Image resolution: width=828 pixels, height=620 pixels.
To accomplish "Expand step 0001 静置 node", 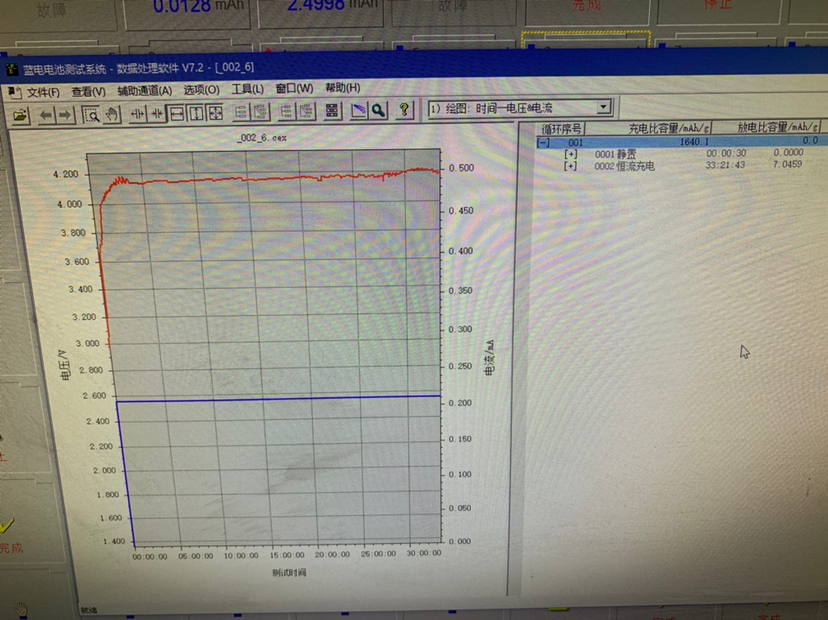I will coord(571,154).
